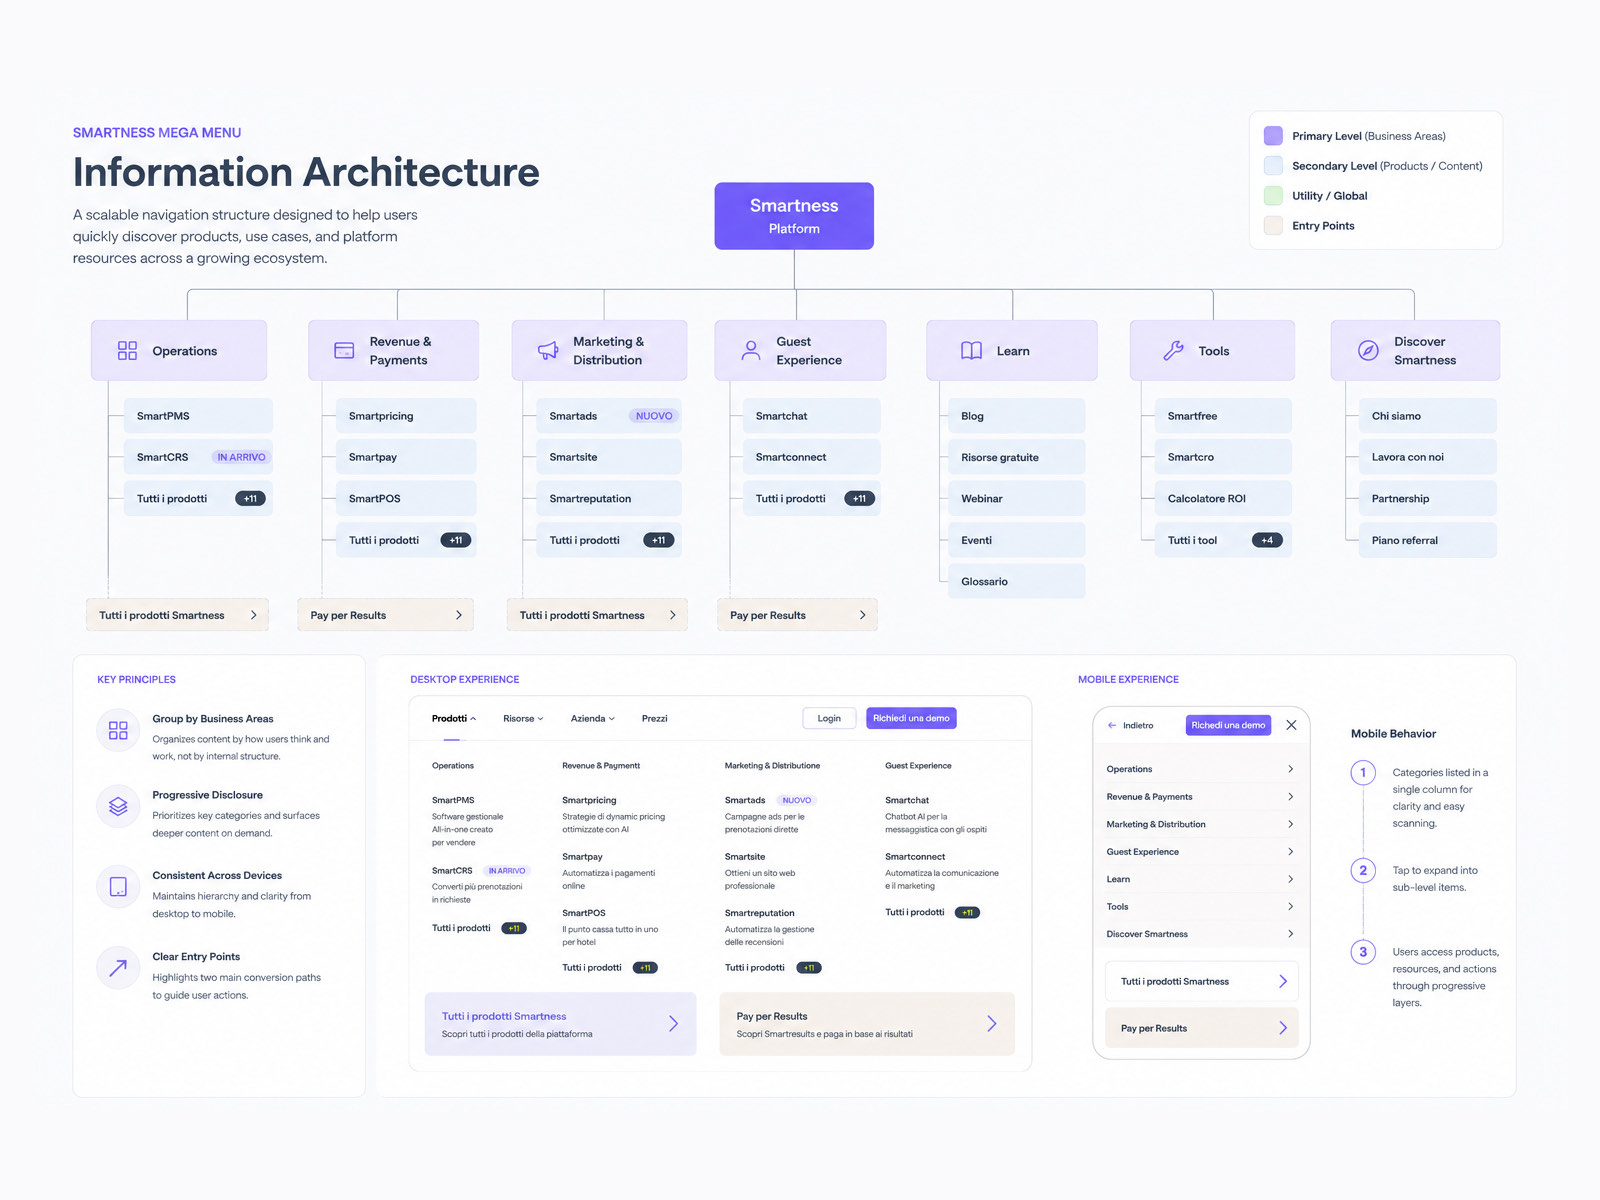The image size is (1600, 1200).
Task: Click the Smartness Platform root node
Action: [x=794, y=216]
